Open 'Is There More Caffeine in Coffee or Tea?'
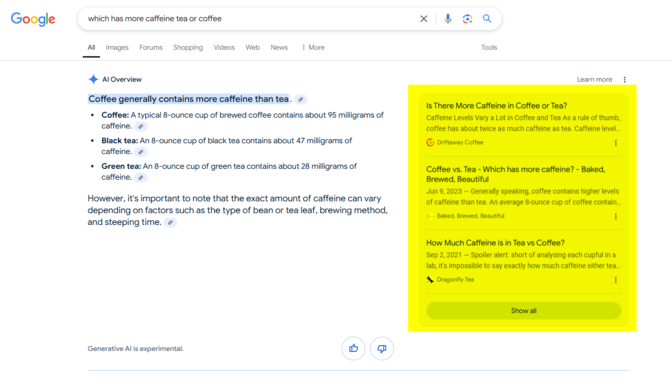672x380 pixels. pyautogui.click(x=497, y=106)
